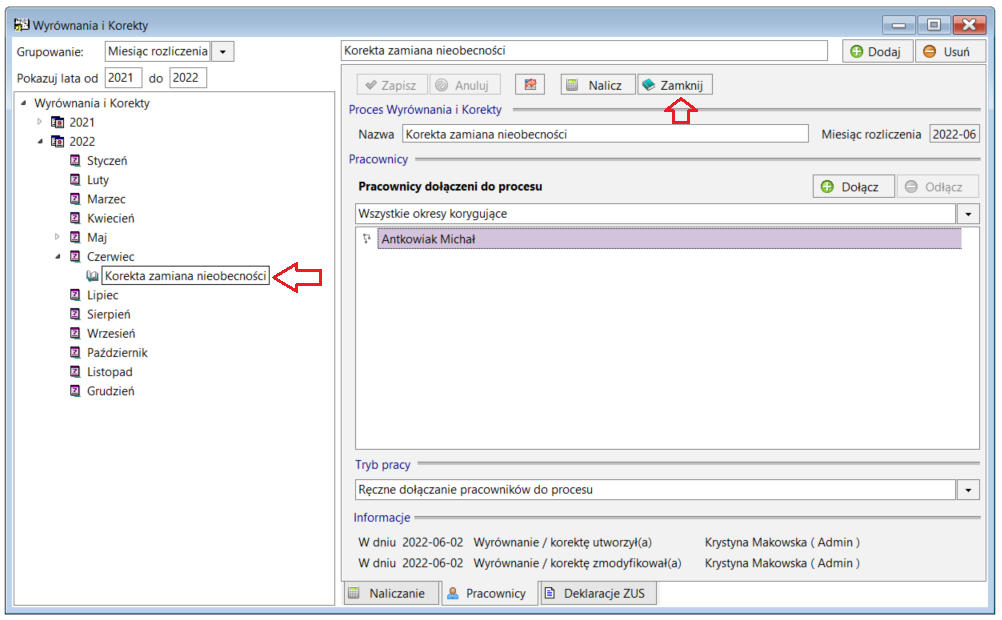
Task: Click the chart icon button beside Anuluj
Action: click(x=530, y=85)
